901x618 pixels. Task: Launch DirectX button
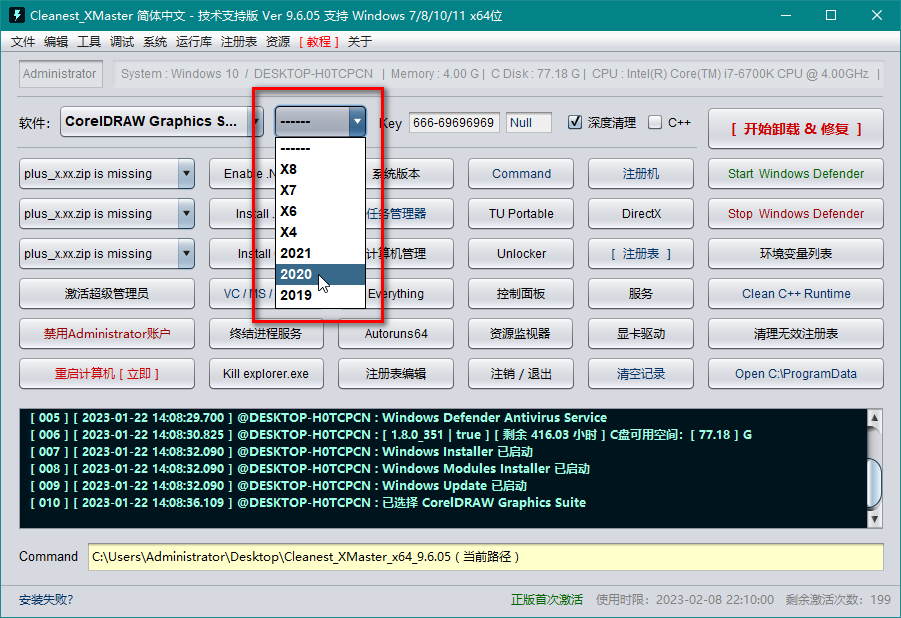(x=641, y=214)
